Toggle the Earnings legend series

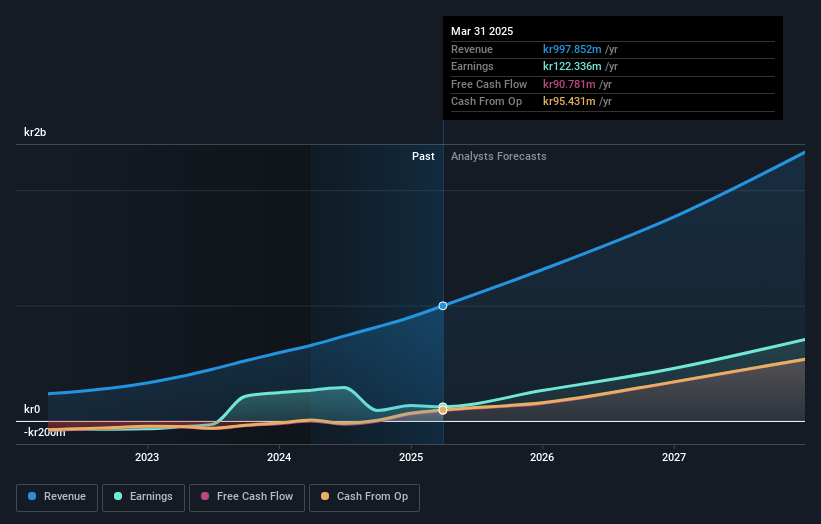[x=143, y=497]
